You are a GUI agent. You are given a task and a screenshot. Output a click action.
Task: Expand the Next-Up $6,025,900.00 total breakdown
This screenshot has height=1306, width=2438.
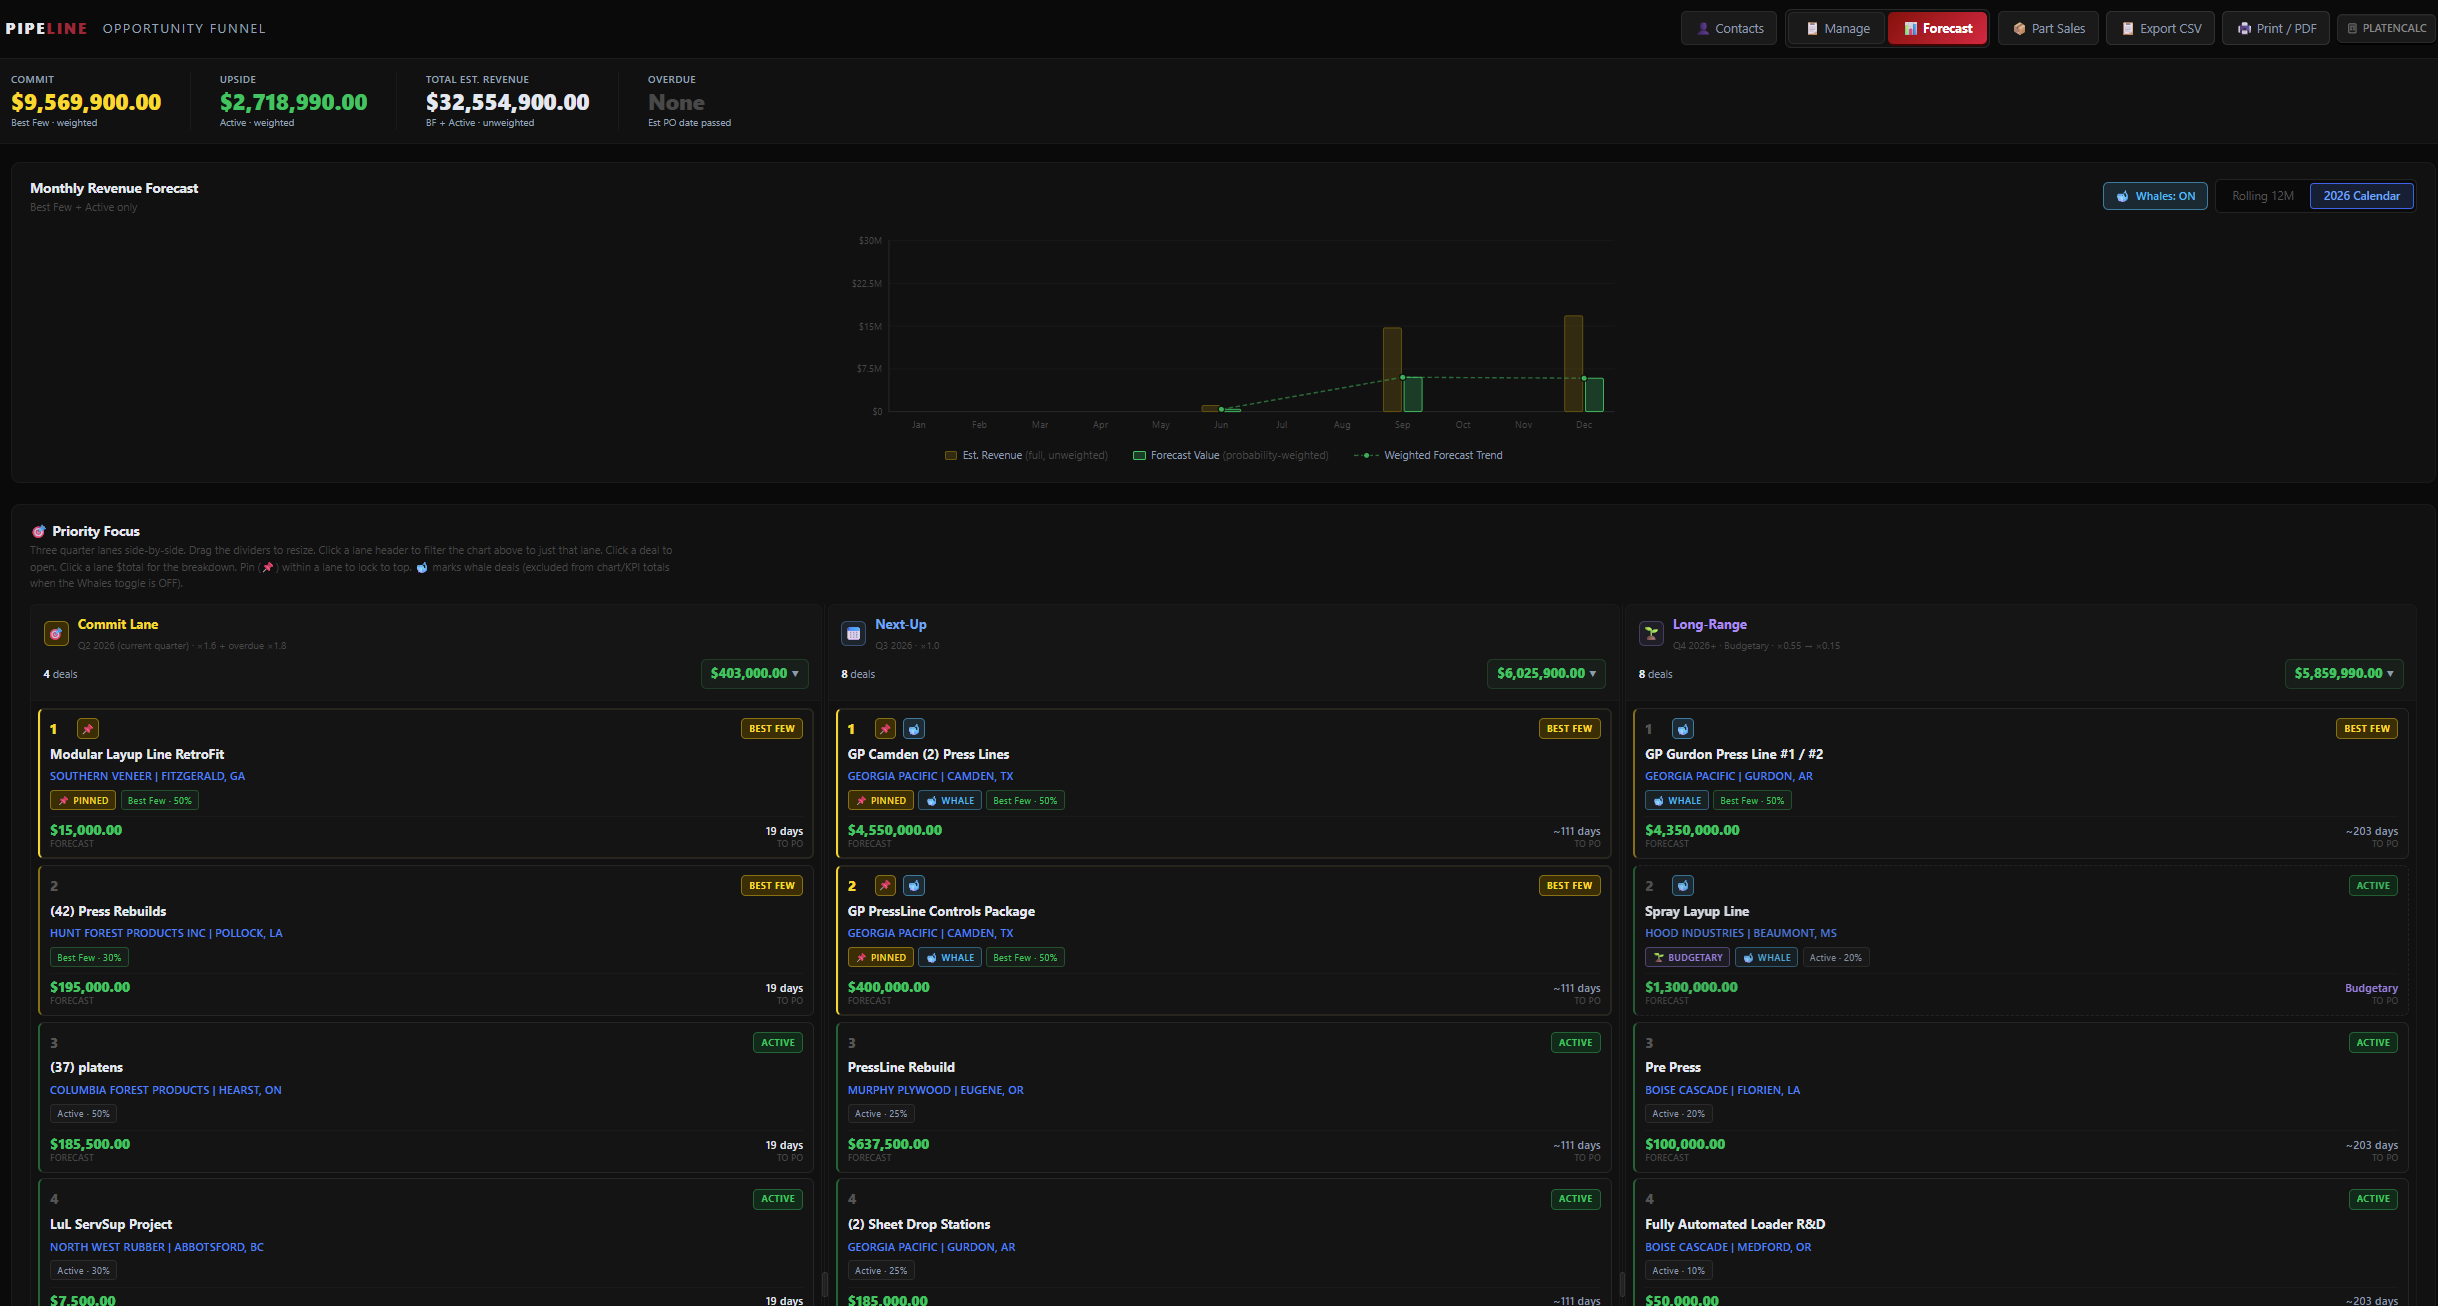(x=1546, y=673)
